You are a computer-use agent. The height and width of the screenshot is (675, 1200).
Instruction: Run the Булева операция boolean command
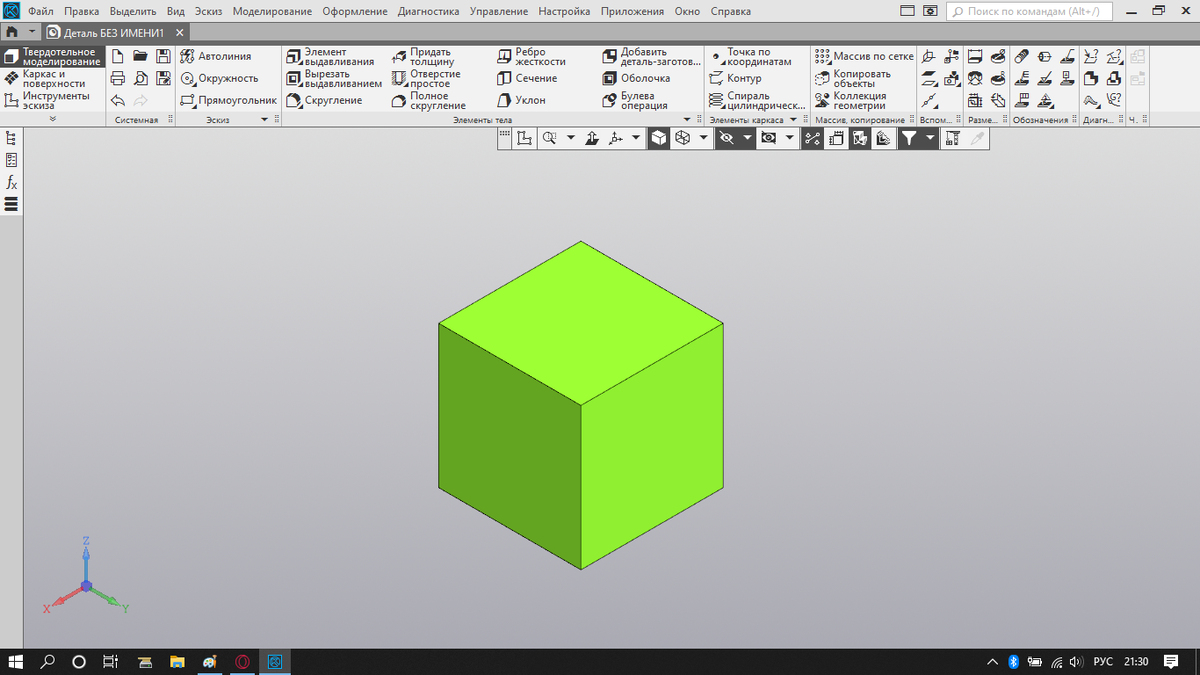[635, 100]
